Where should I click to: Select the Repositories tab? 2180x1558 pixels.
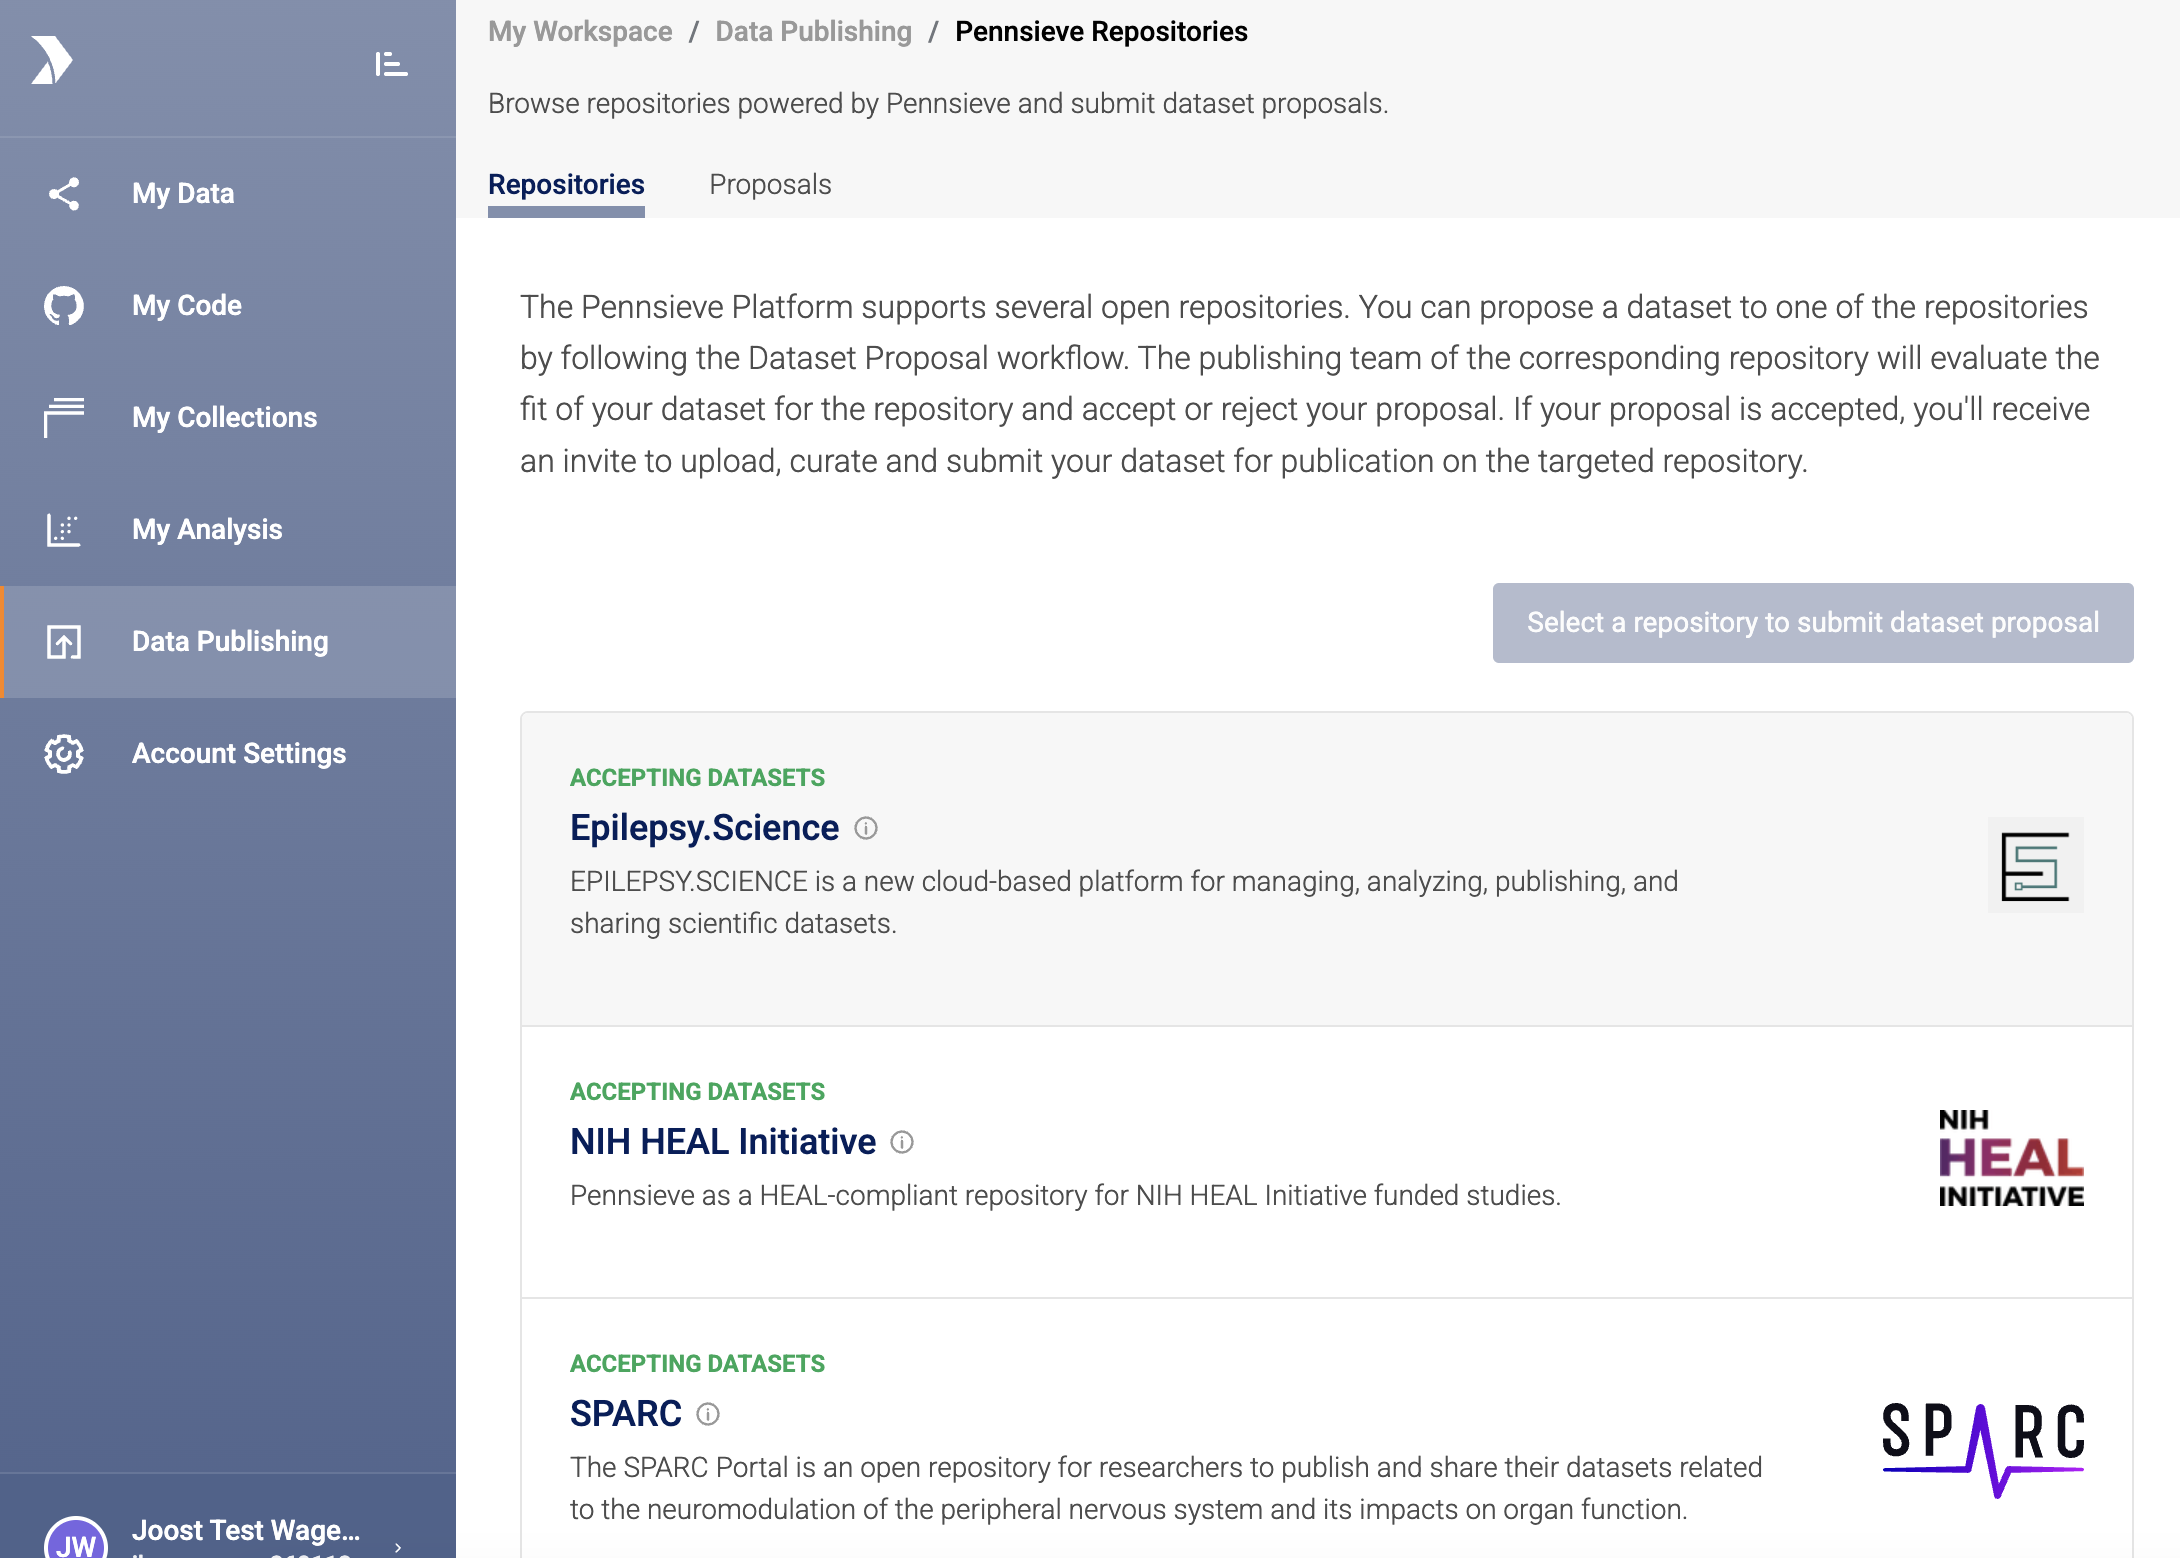pos(566,185)
